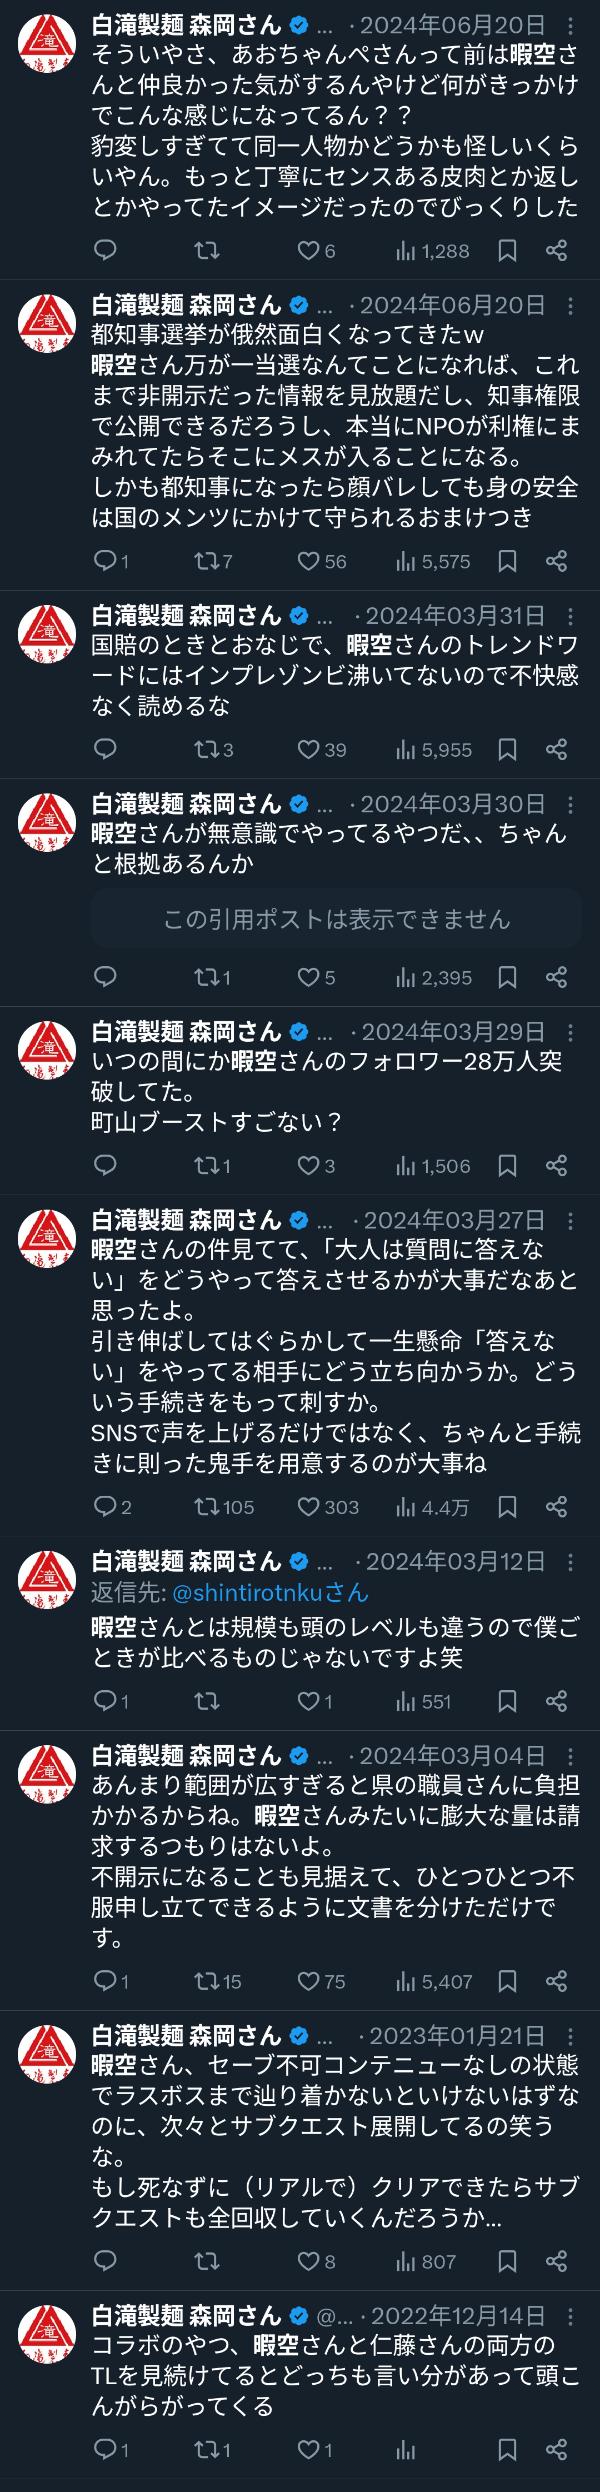The height and width of the screenshot is (2492, 600).
Task: Repost the post with 105 reposts
Action: click(x=208, y=1506)
